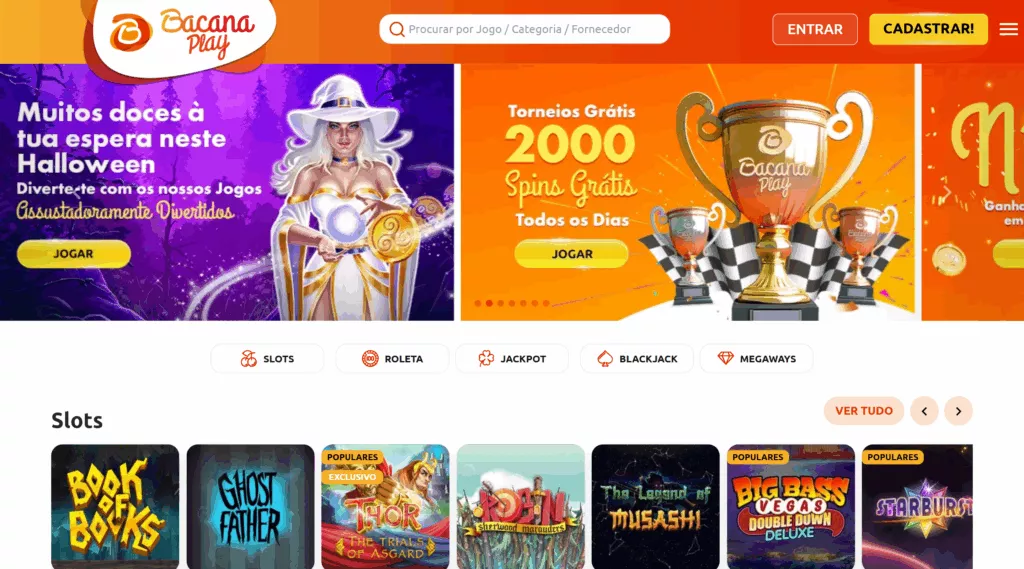Image resolution: width=1024 pixels, height=569 pixels.
Task: Advance banner carousel with right arrow
Action: (x=946, y=193)
